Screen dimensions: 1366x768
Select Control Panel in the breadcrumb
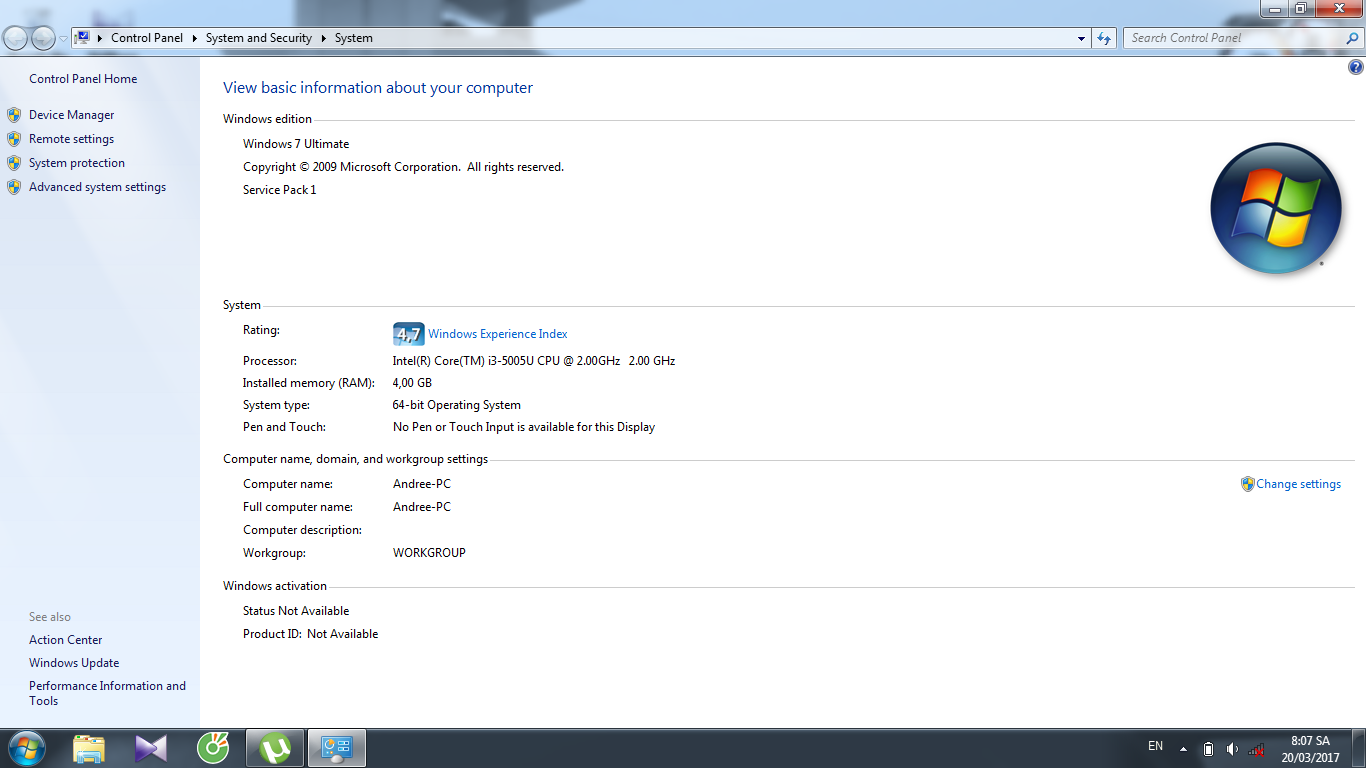(147, 38)
